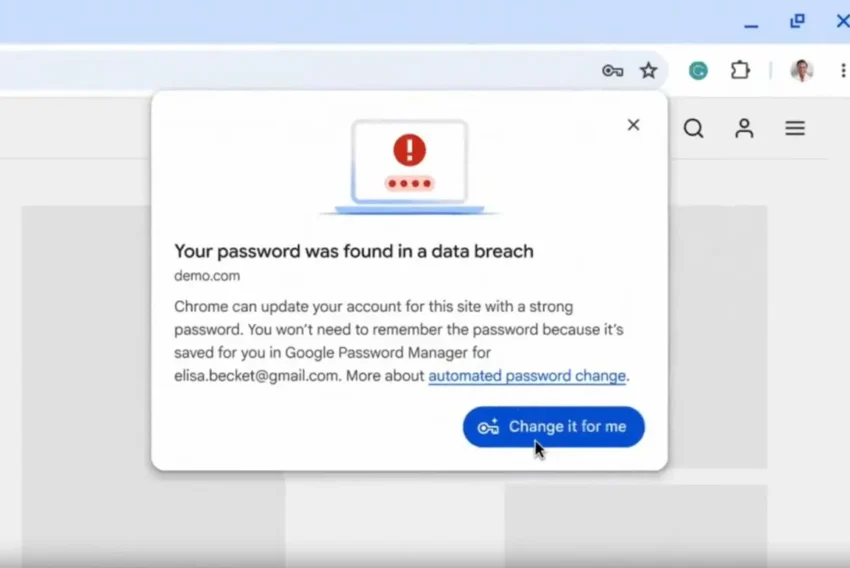850x568 pixels.
Task: Click the Change it for me button
Action: 553,427
